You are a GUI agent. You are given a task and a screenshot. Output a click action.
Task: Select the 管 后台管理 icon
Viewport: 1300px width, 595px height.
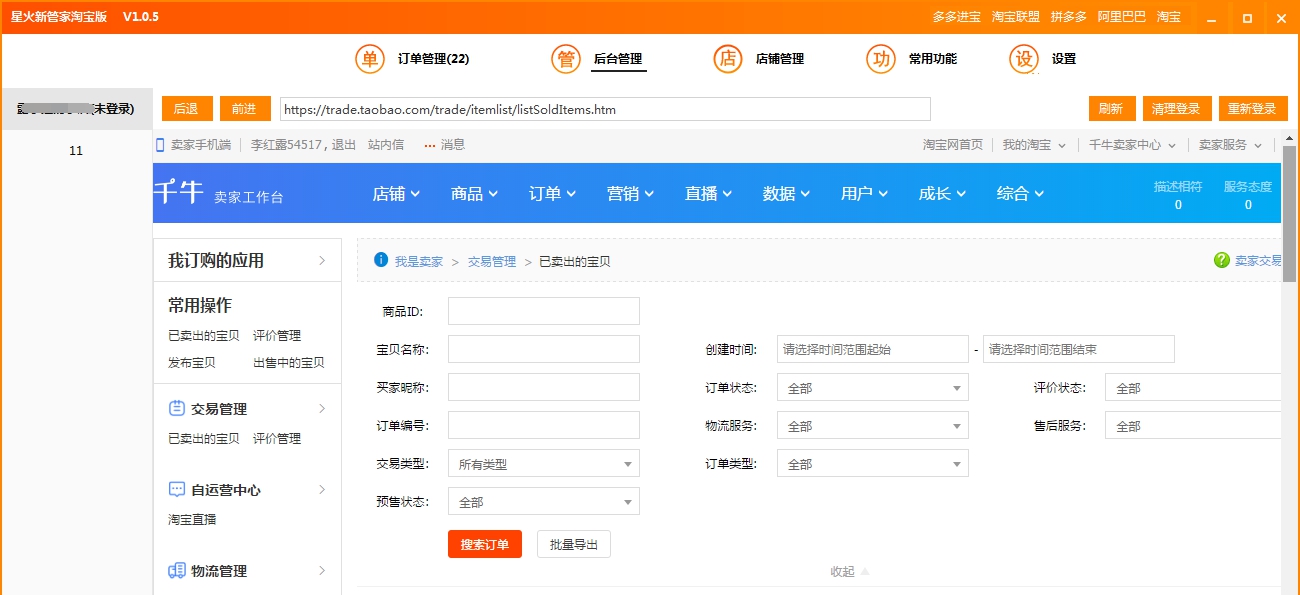[566, 59]
